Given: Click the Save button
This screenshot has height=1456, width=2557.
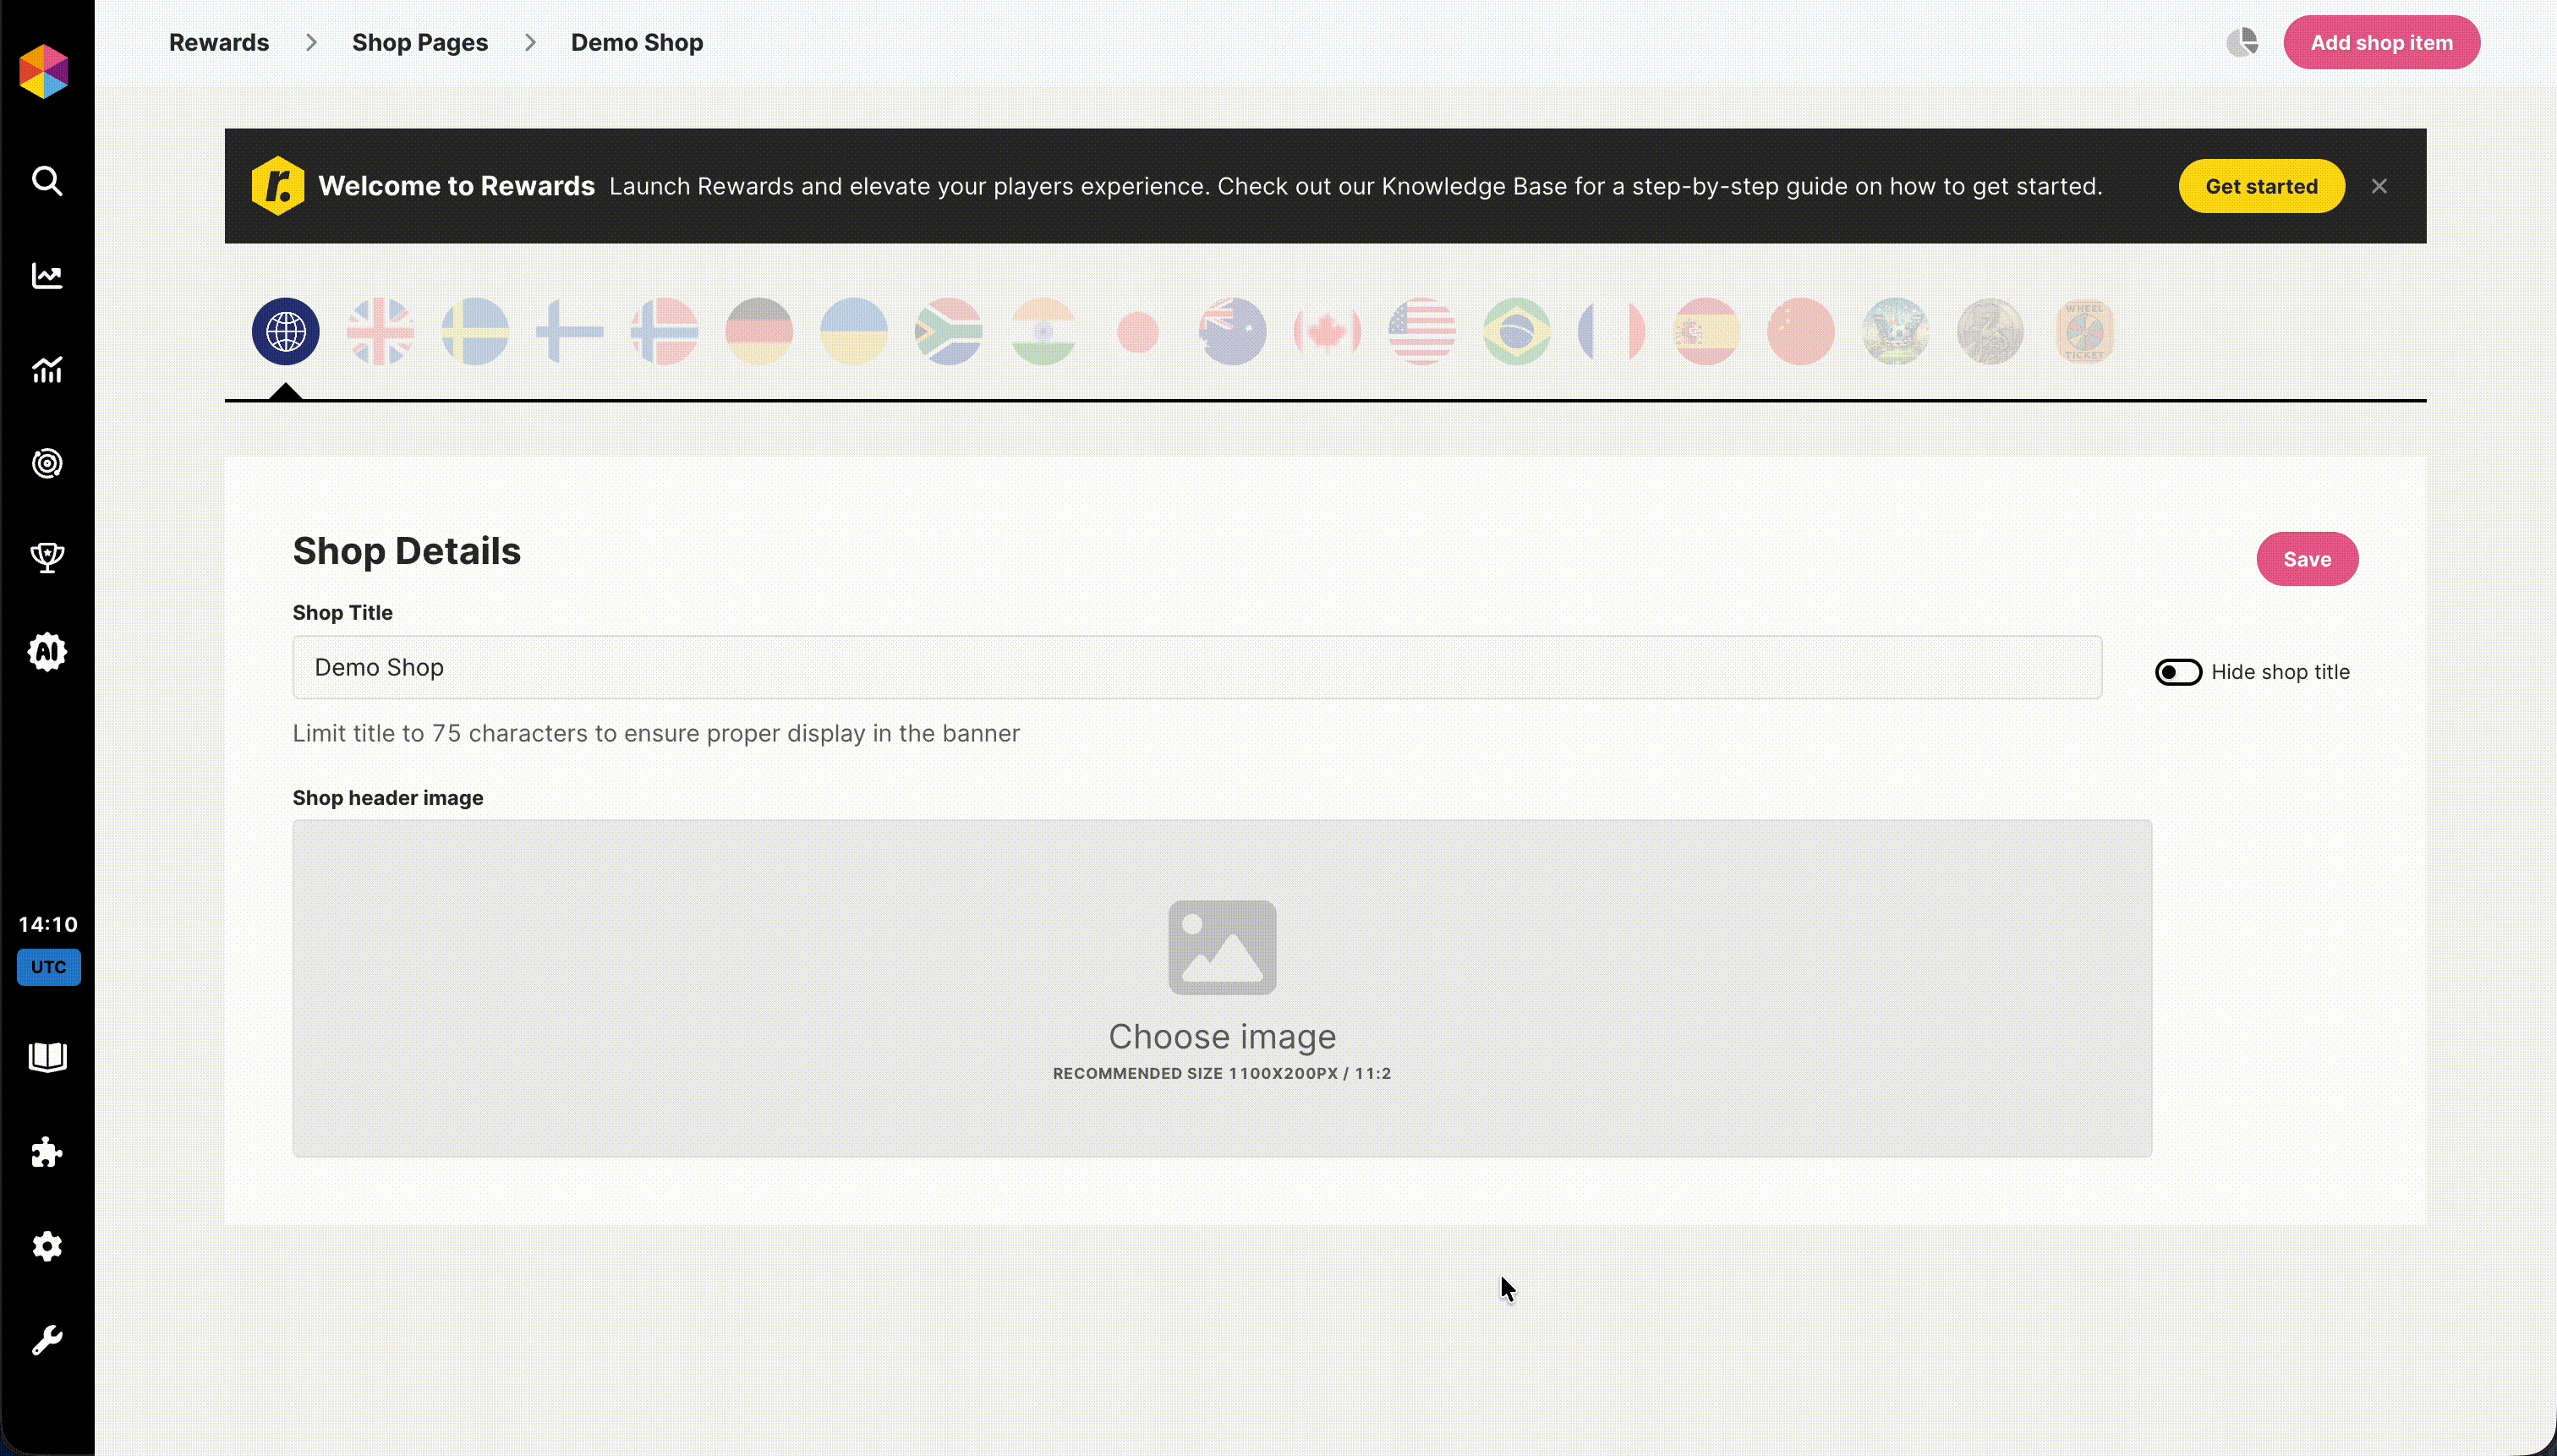Looking at the screenshot, I should 2306,559.
